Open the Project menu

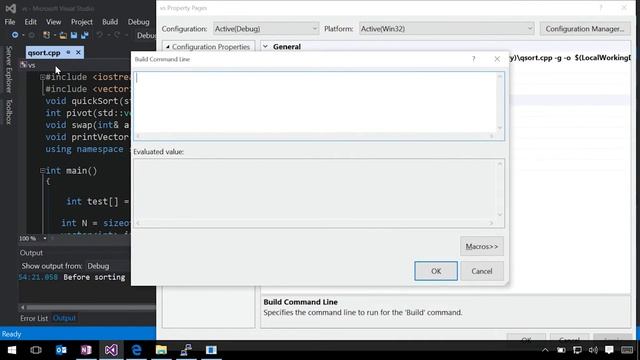pyautogui.click(x=82, y=22)
